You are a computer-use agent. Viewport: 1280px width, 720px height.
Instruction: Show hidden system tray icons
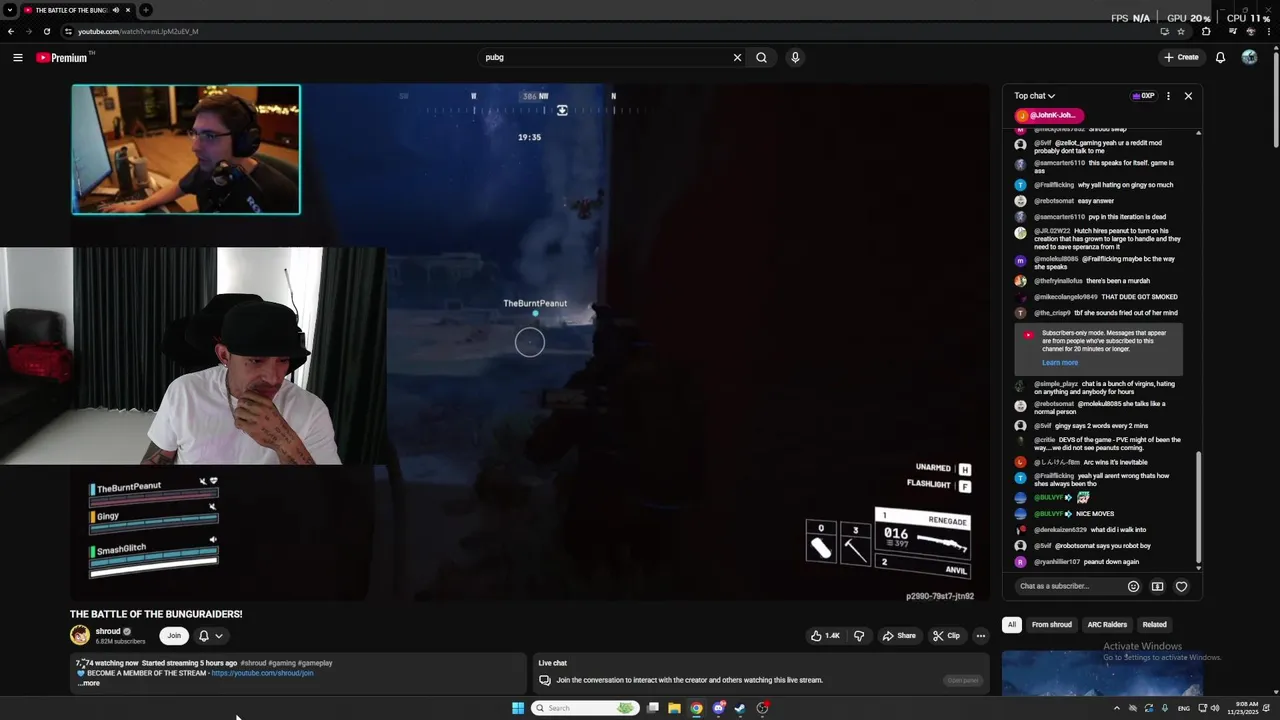click(x=1117, y=708)
